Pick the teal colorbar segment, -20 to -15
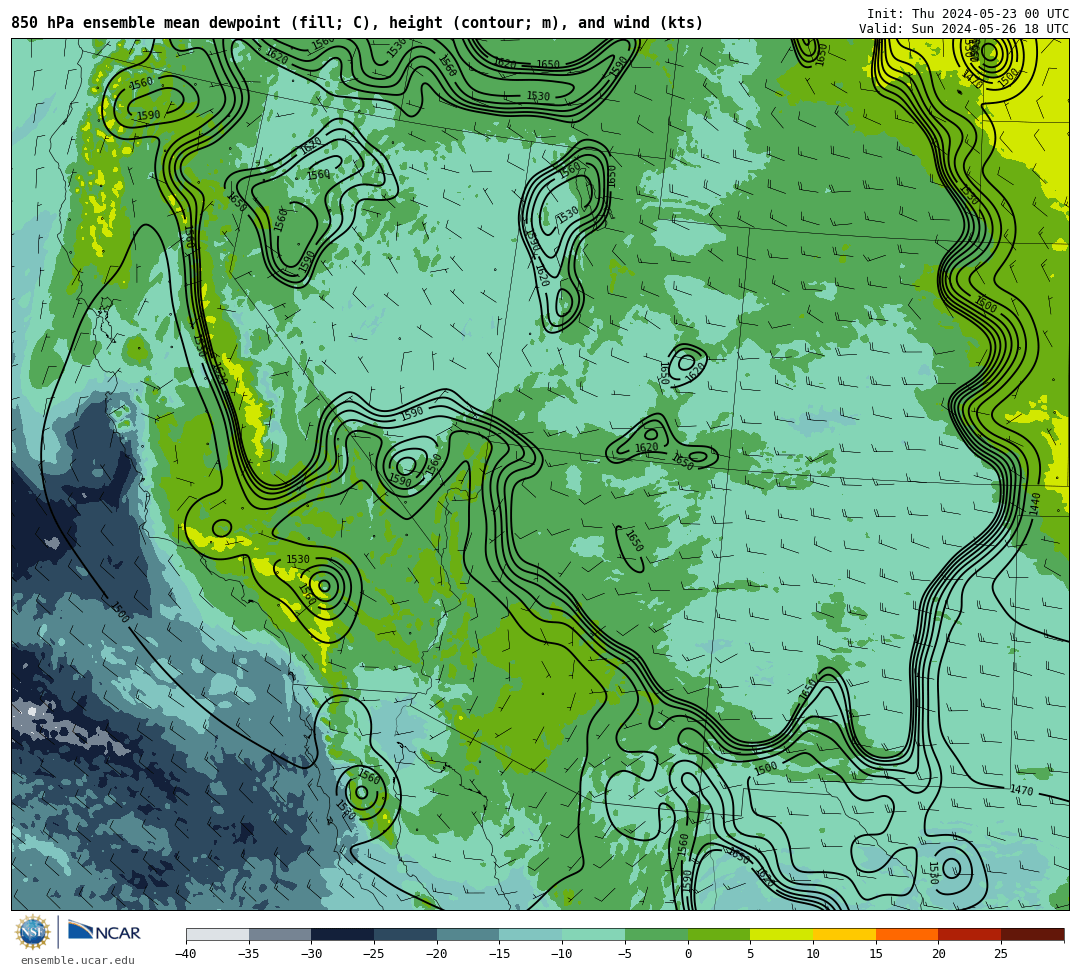This screenshot has width=1080, height=973. 468,934
